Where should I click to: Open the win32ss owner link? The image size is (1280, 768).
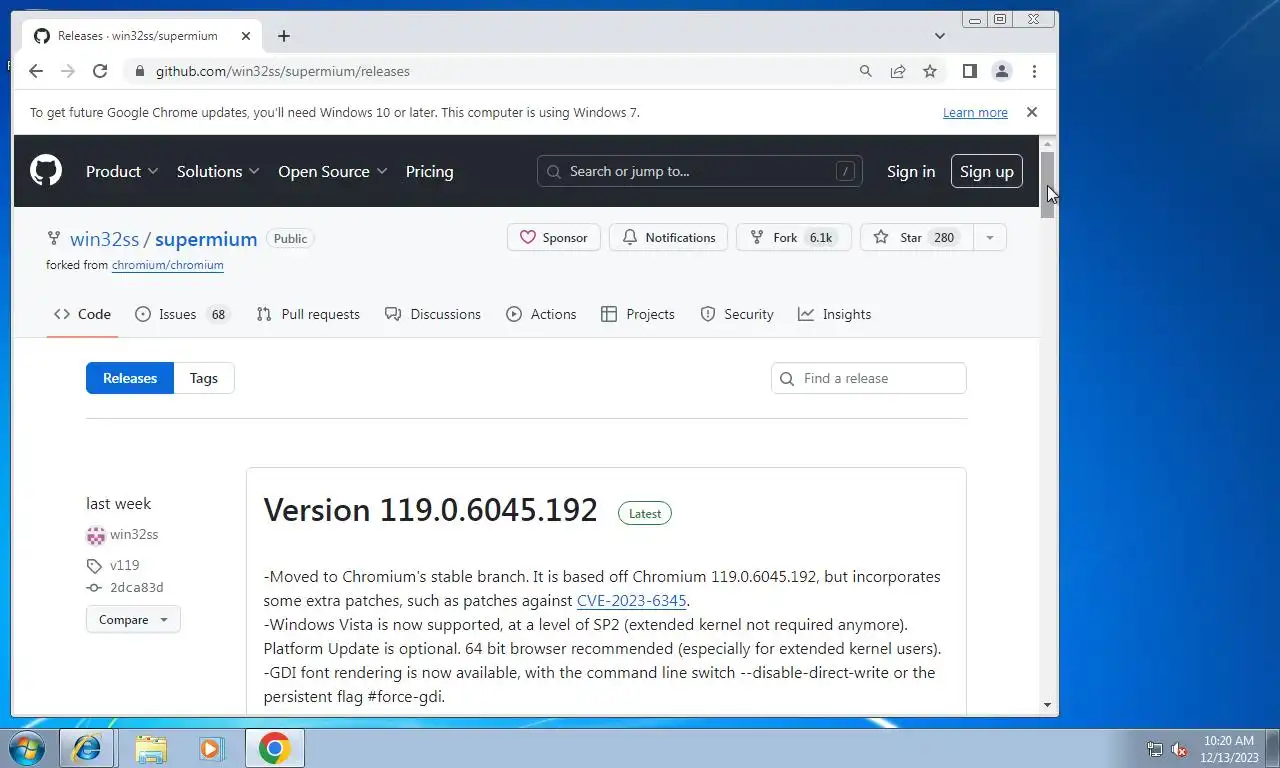coord(104,239)
